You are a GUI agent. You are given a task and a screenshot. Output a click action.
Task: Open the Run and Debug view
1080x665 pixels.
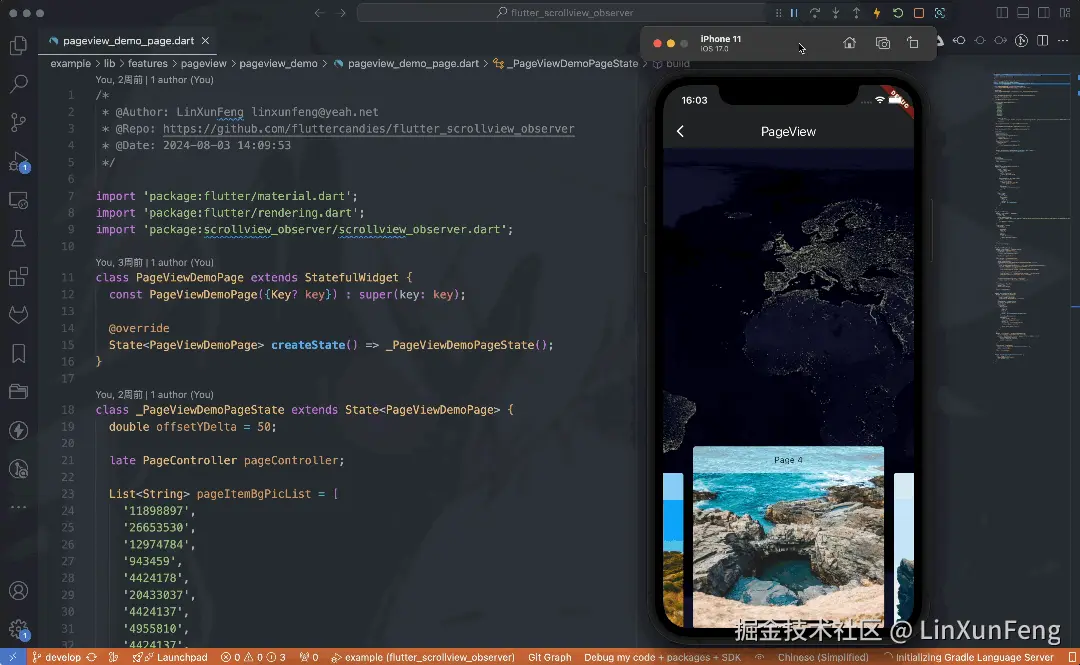click(19, 162)
